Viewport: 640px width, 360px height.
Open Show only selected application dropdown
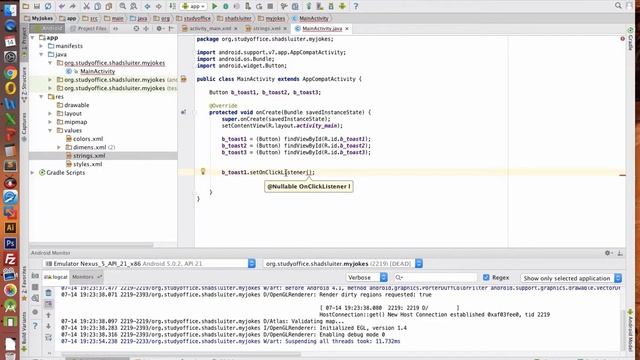[x=571, y=278]
